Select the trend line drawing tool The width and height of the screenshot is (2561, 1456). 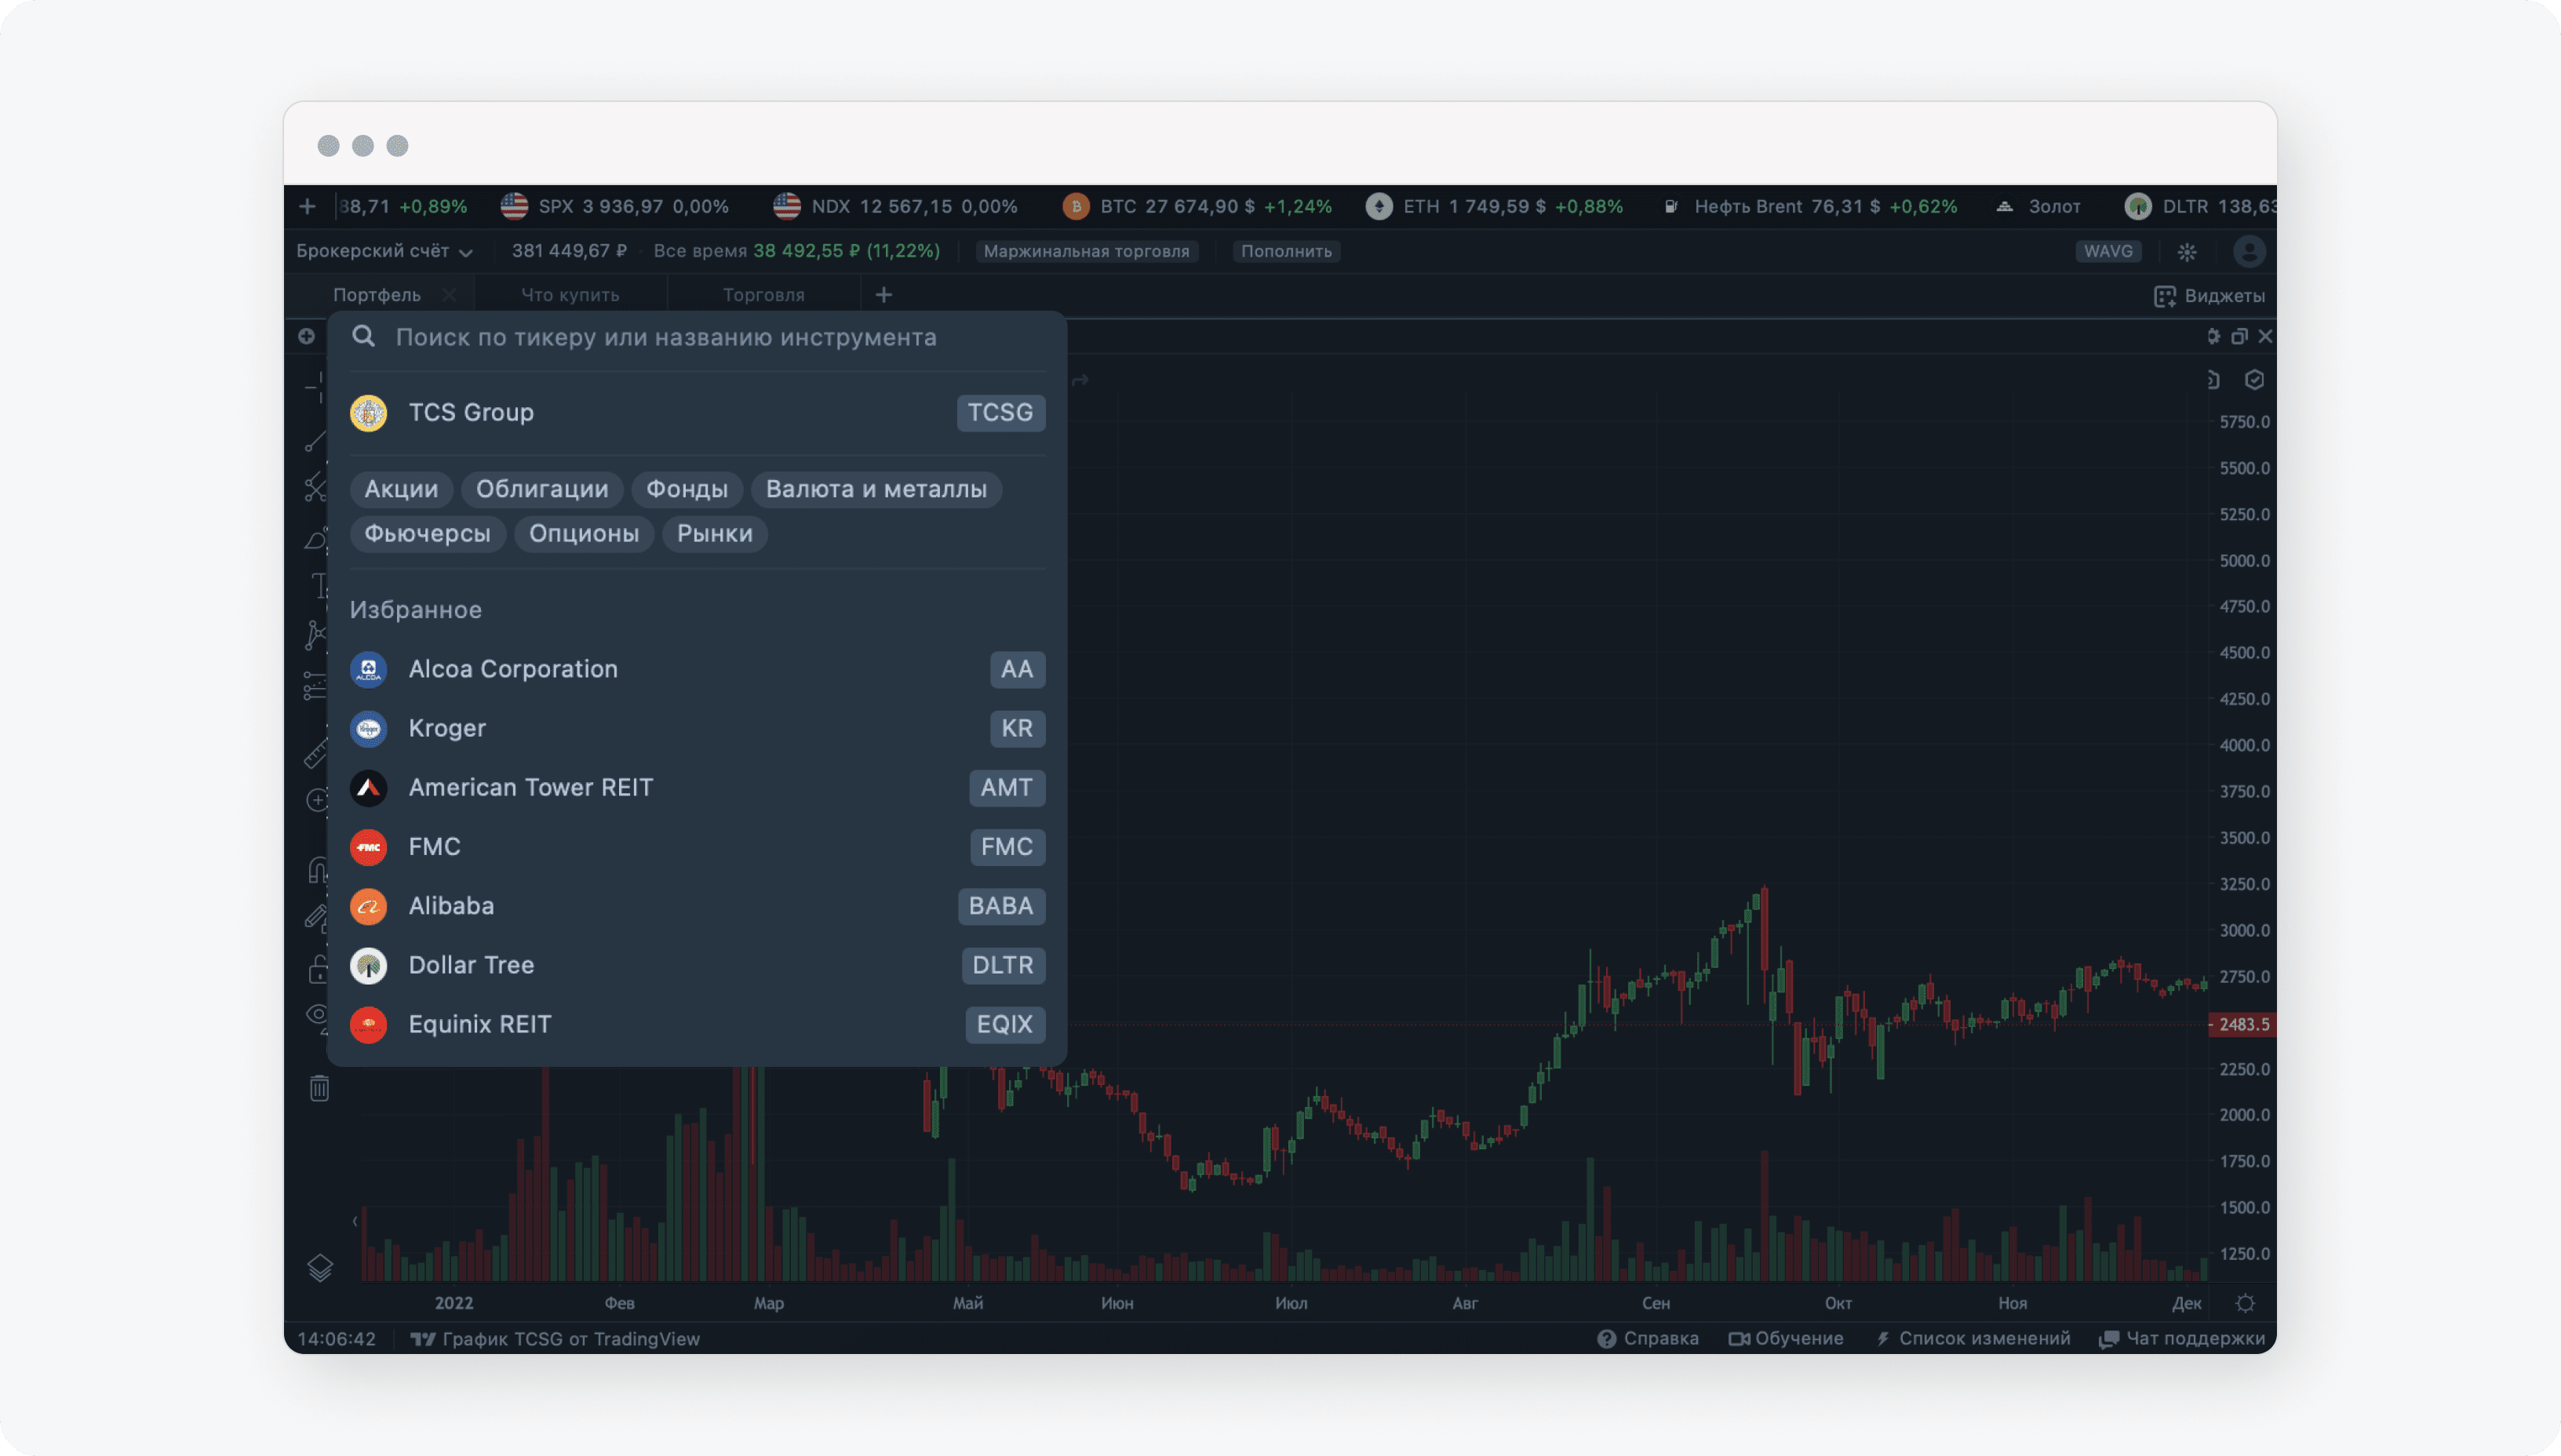tap(316, 440)
